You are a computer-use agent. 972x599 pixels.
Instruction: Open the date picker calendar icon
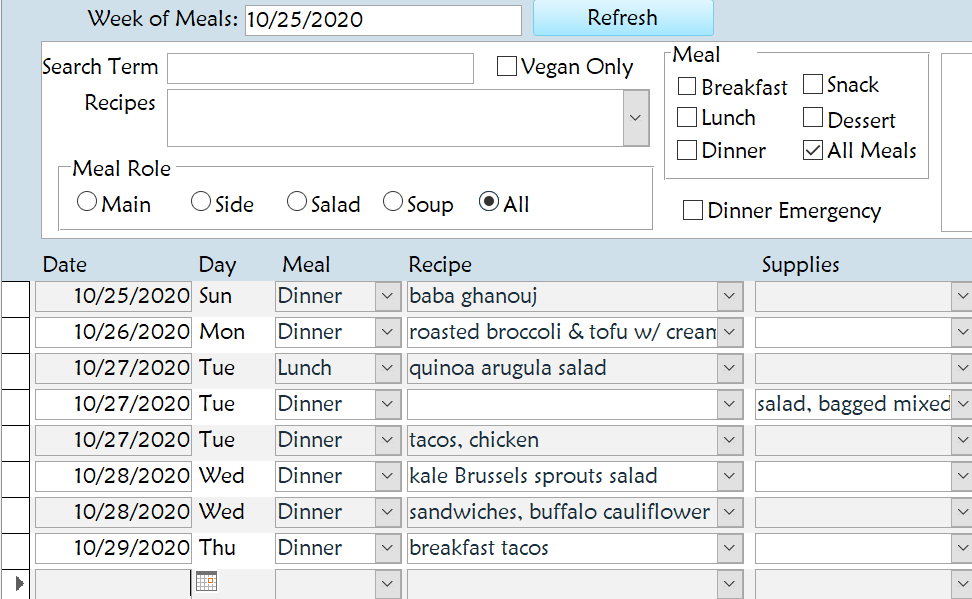tap(207, 582)
